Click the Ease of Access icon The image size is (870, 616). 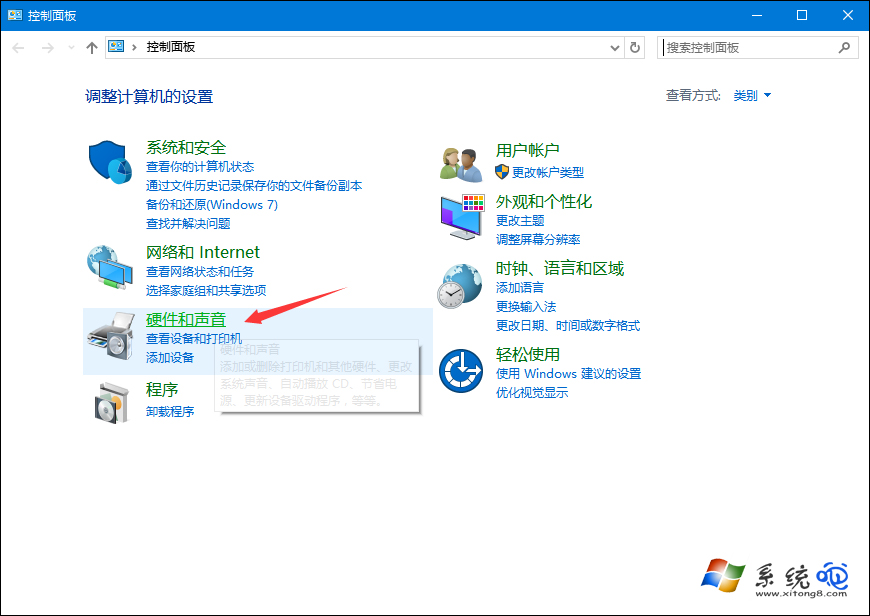click(x=461, y=372)
